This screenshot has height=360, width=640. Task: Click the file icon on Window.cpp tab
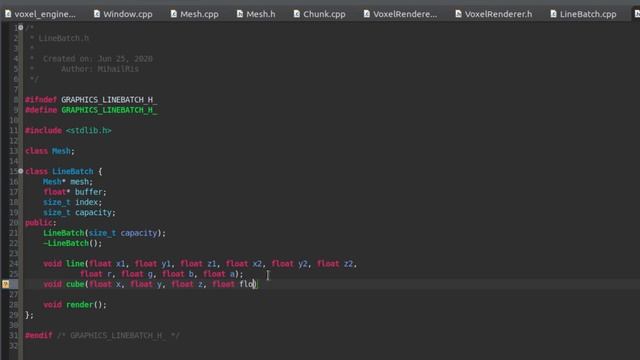pyautogui.click(x=97, y=14)
